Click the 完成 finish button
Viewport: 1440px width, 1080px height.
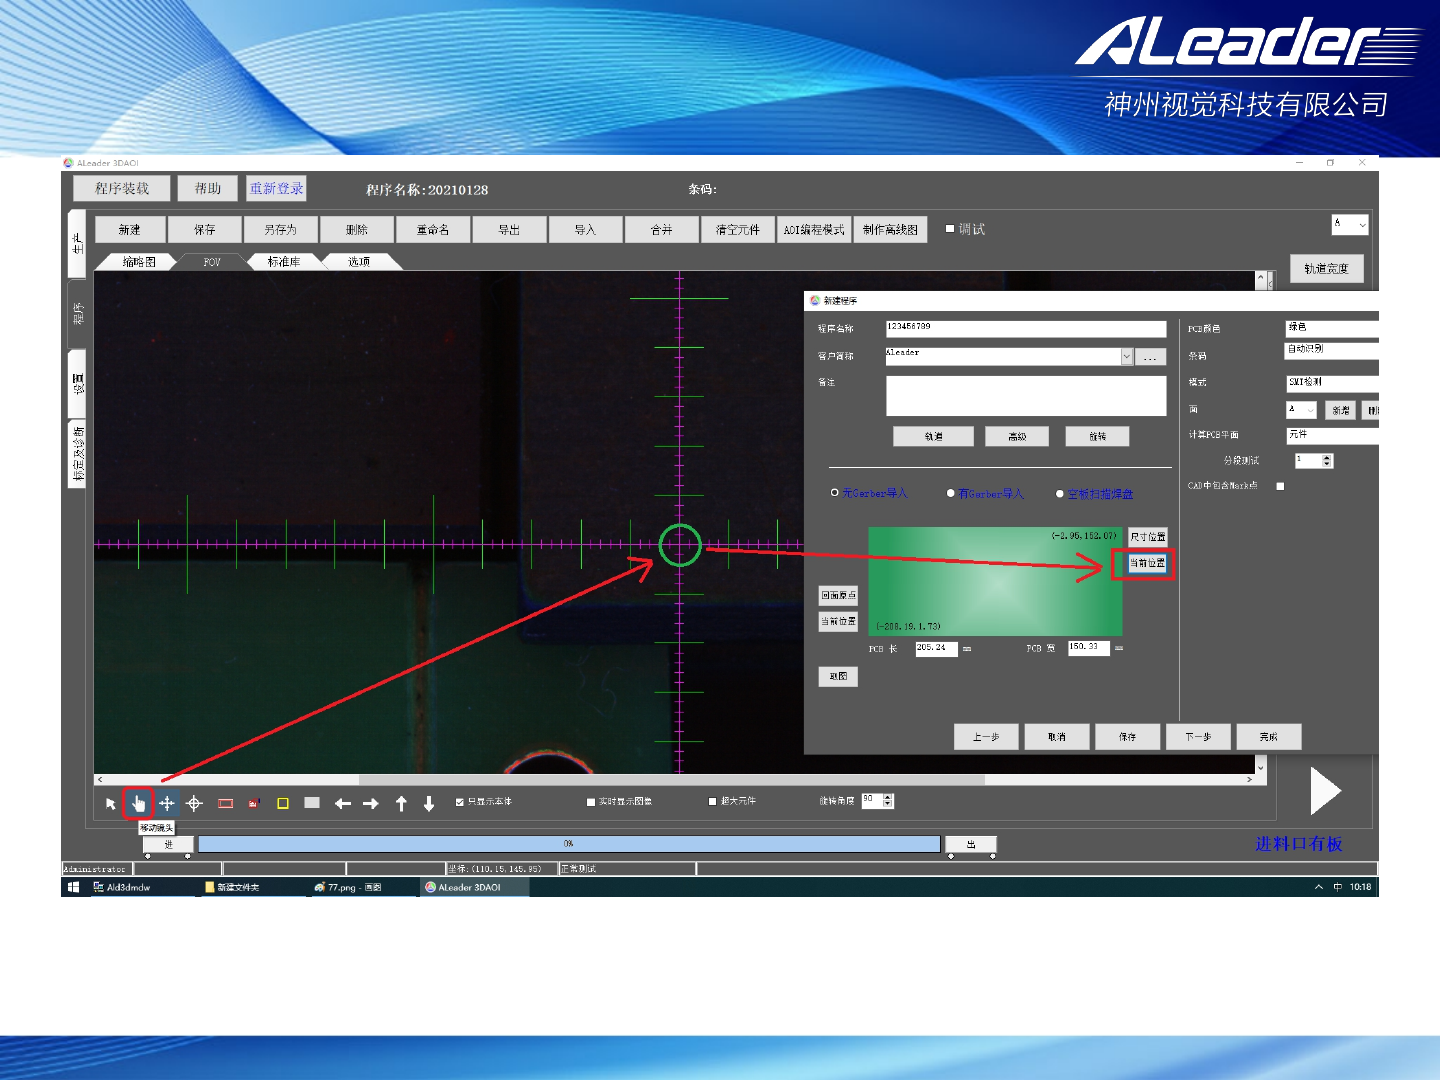(1269, 737)
